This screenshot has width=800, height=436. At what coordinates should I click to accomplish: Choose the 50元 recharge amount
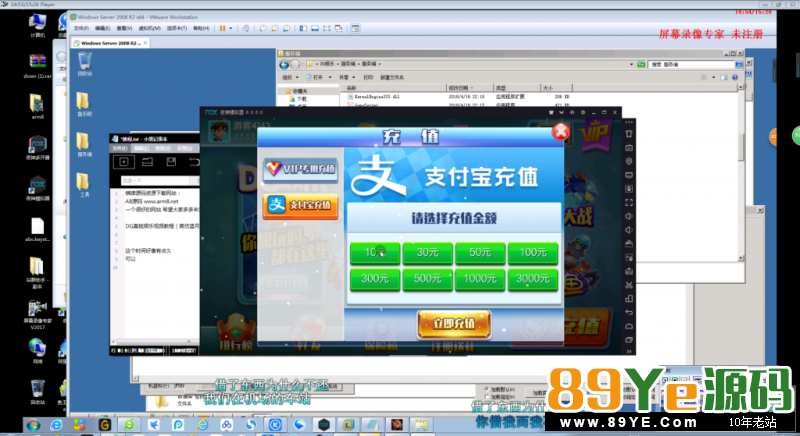click(x=480, y=252)
